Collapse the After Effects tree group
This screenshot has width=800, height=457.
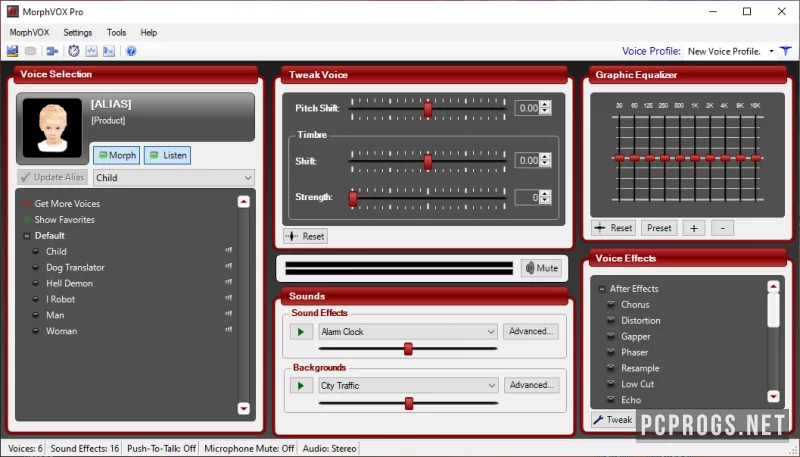pyautogui.click(x=602, y=289)
